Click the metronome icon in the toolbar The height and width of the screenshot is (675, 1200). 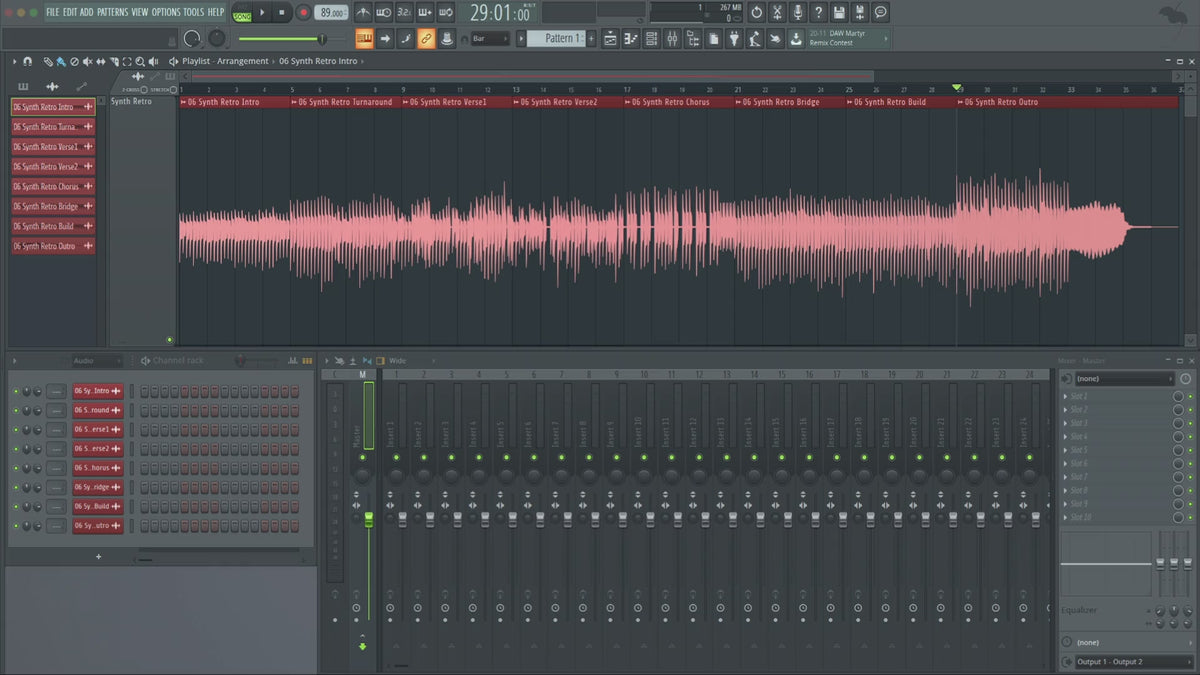pyautogui.click(x=362, y=13)
